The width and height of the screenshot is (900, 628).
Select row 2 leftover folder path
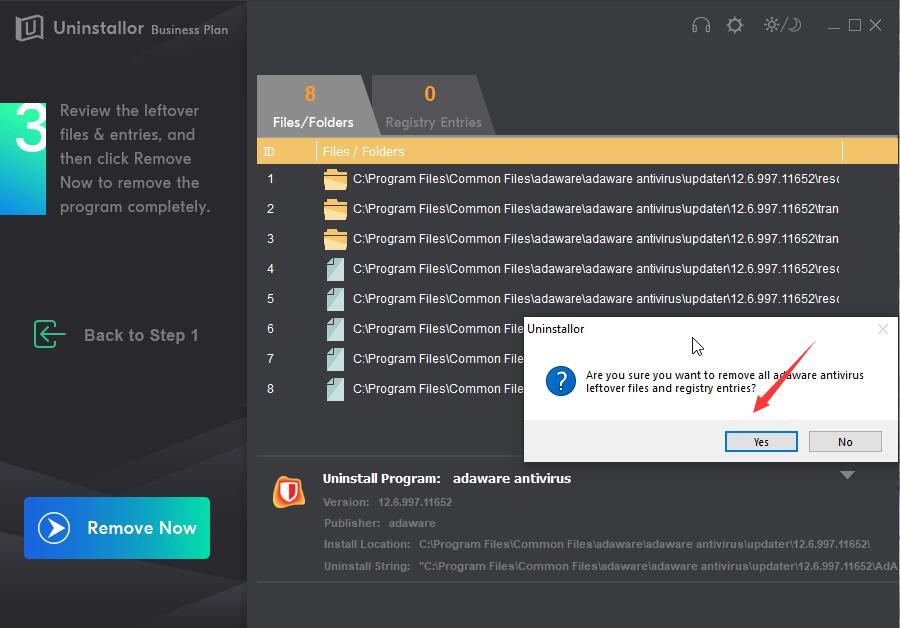(596, 209)
